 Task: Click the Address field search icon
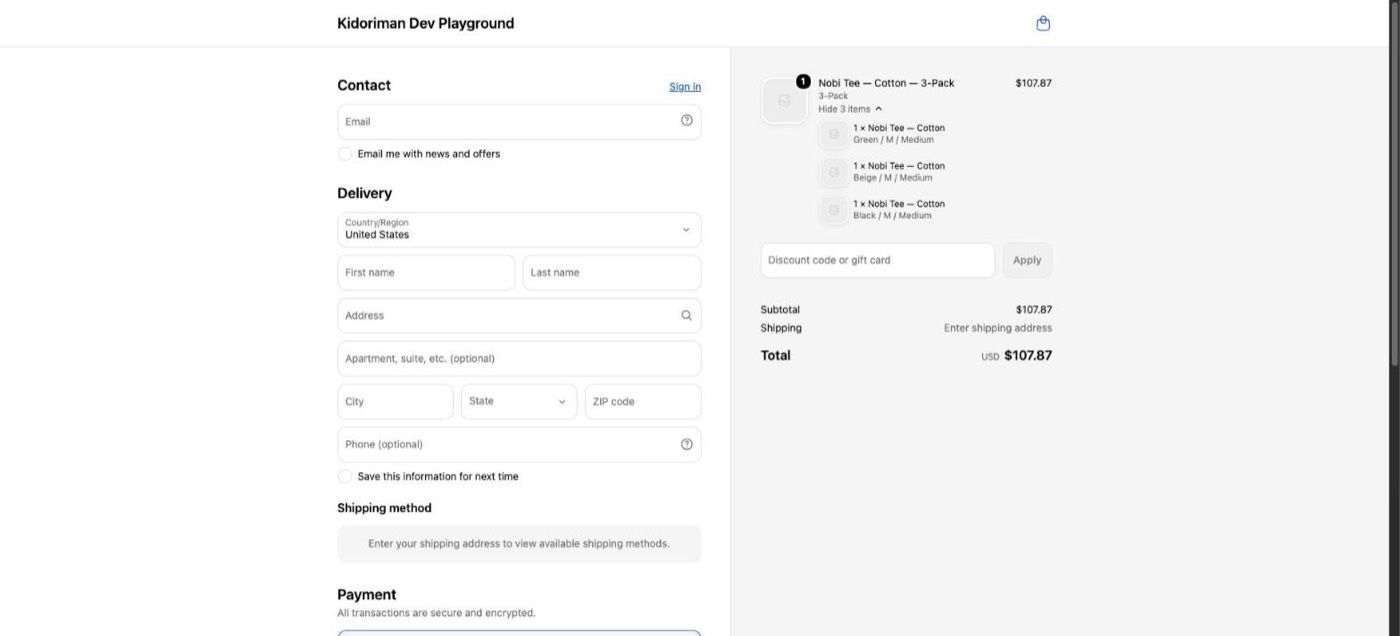[686, 315]
